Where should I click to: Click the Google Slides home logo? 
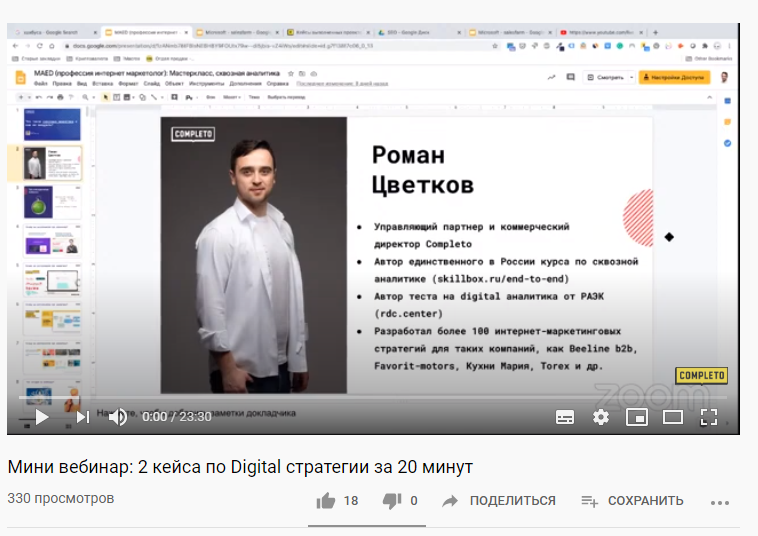(x=21, y=78)
